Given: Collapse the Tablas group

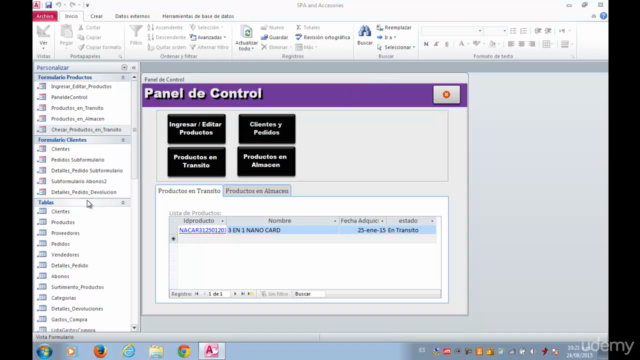Looking at the screenshot, I should (x=123, y=202).
